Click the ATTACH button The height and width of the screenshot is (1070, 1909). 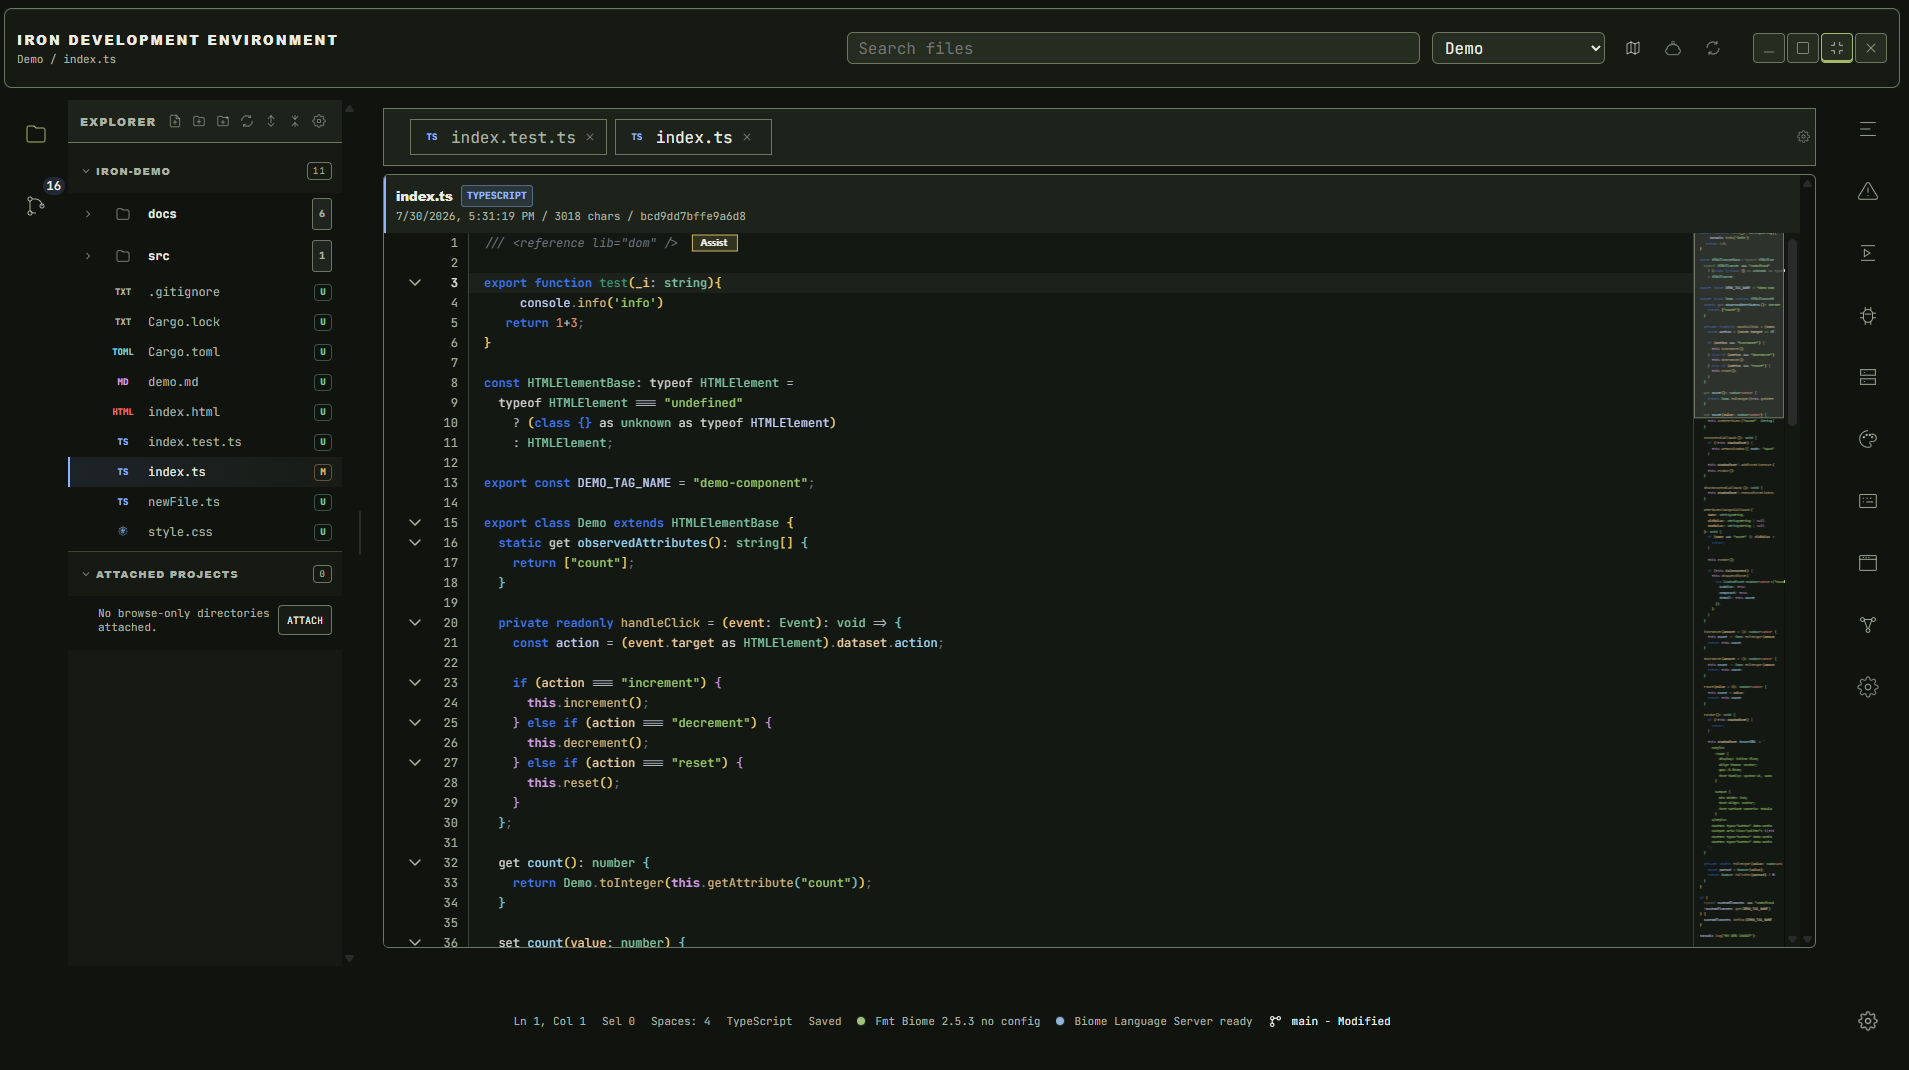(x=305, y=620)
